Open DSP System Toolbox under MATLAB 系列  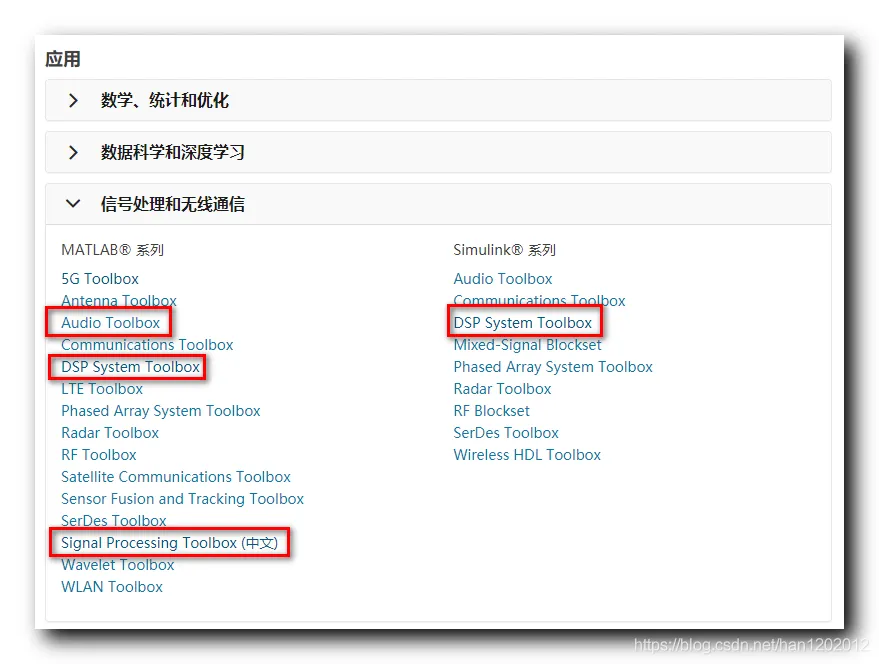point(131,367)
